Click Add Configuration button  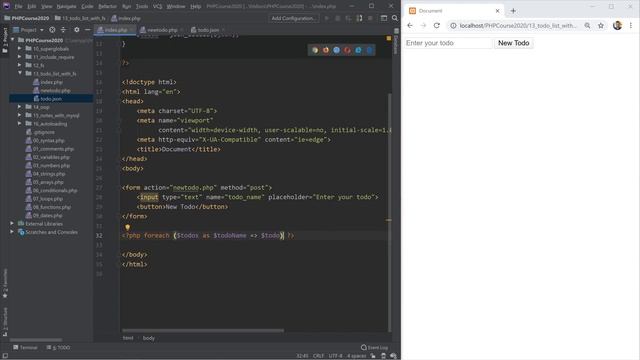coord(293,18)
